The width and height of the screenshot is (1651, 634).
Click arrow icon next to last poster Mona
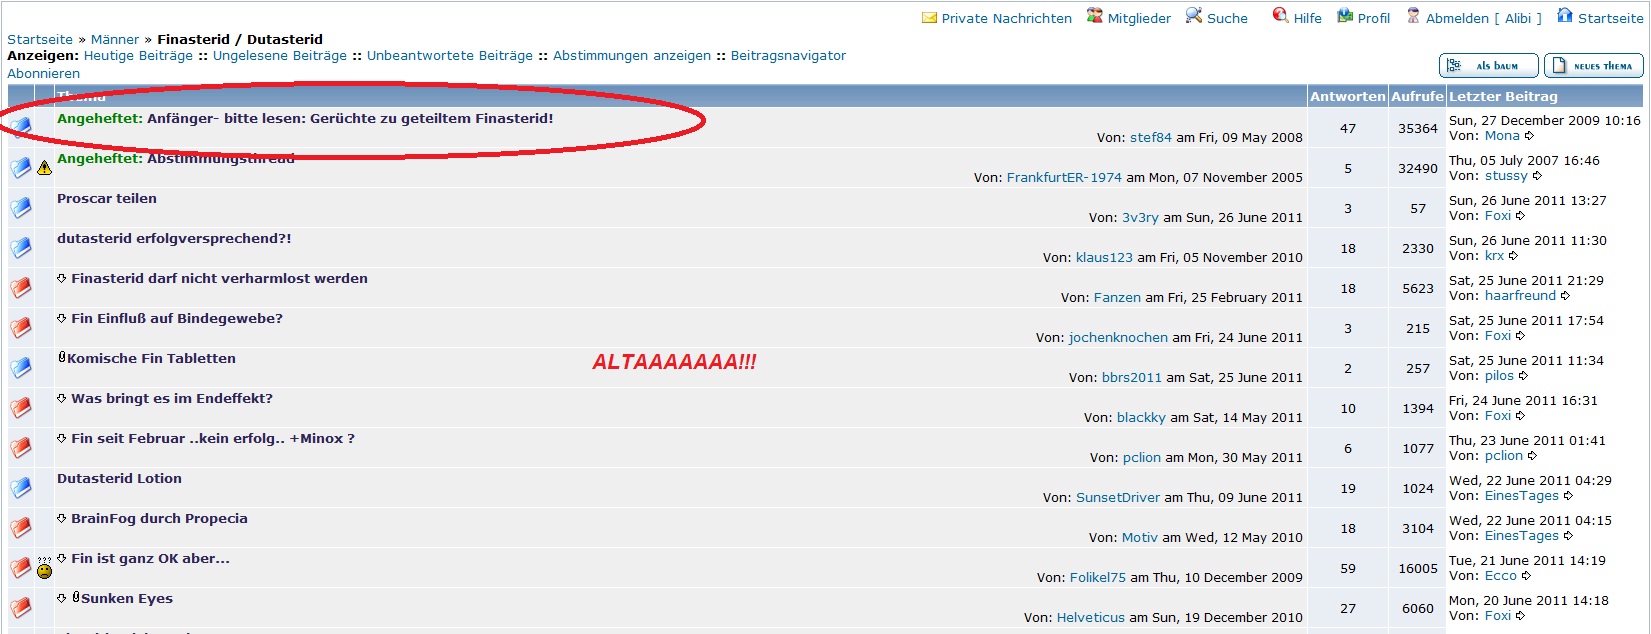point(1529,136)
